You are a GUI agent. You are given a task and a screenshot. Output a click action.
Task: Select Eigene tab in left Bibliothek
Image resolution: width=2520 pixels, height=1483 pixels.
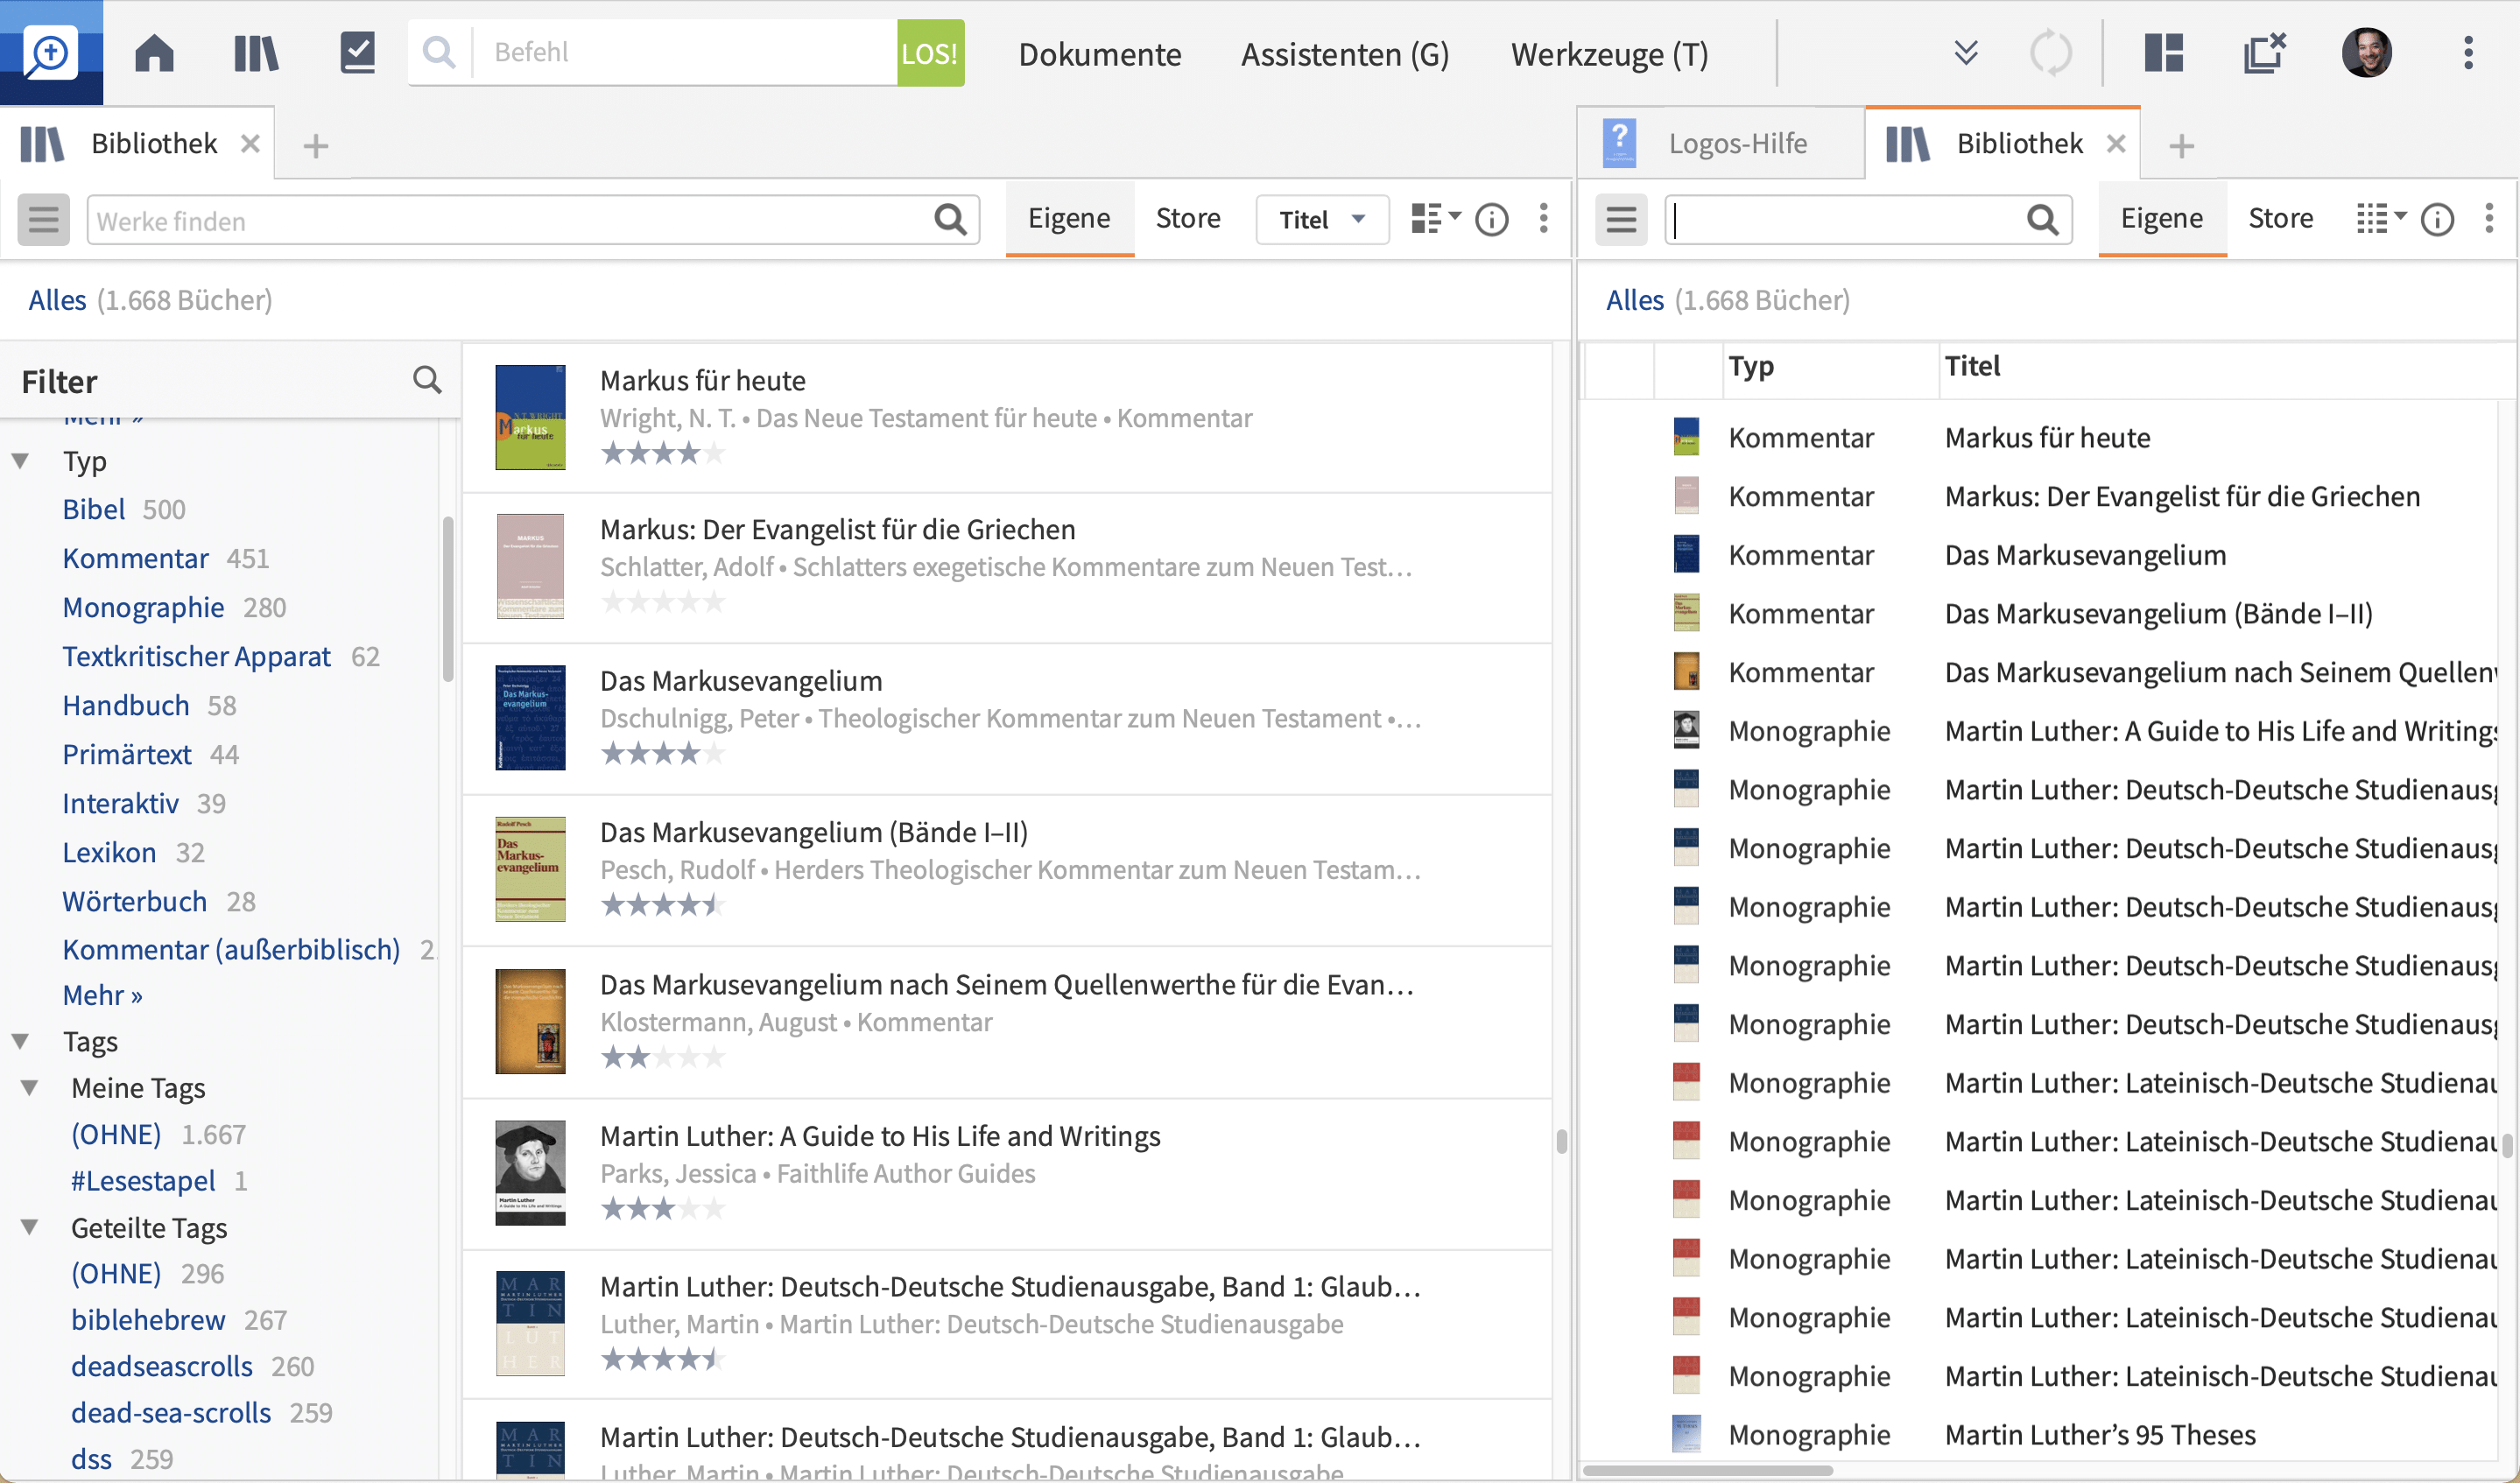pos(1069,218)
